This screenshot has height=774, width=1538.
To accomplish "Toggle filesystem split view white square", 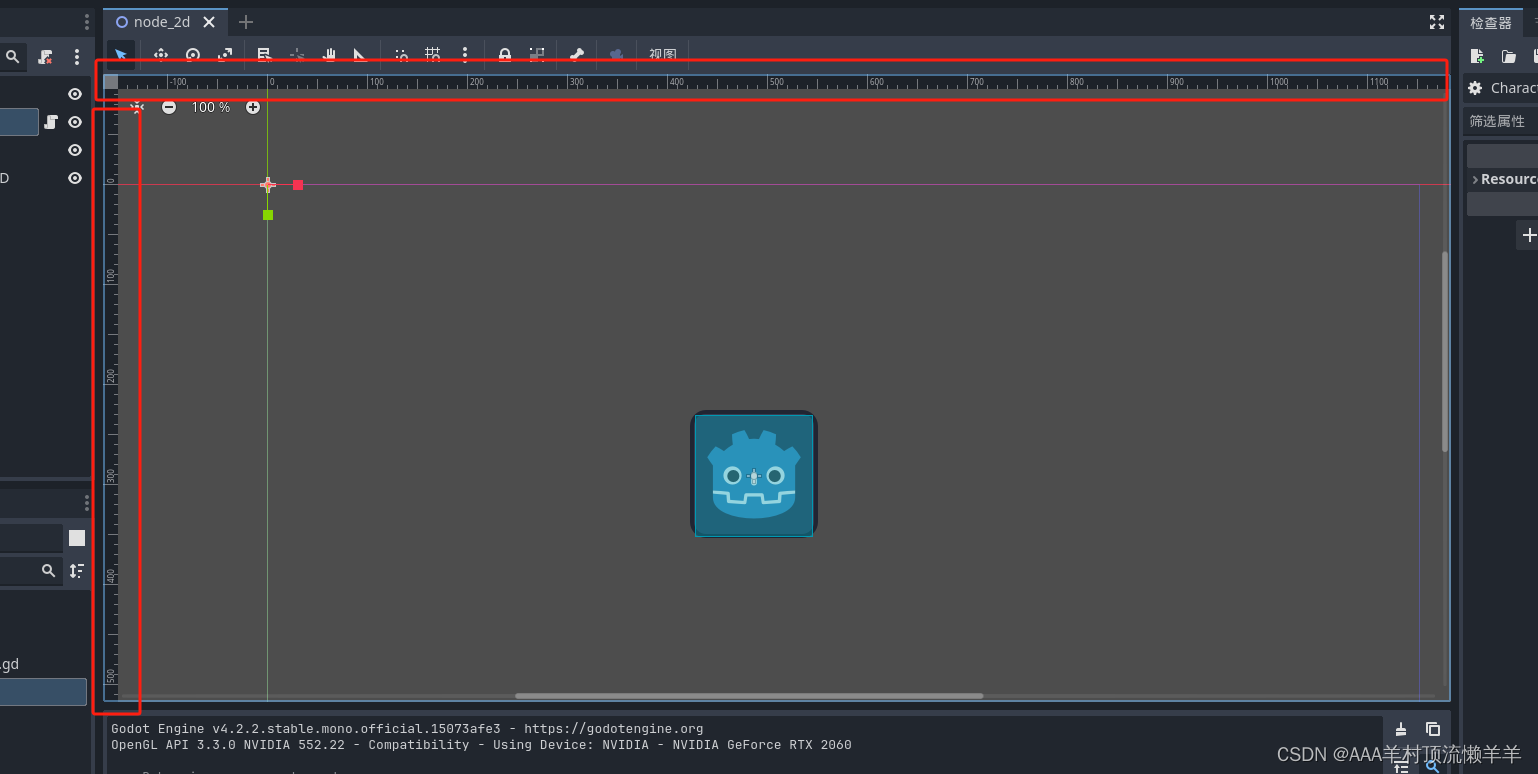I will [x=77, y=538].
